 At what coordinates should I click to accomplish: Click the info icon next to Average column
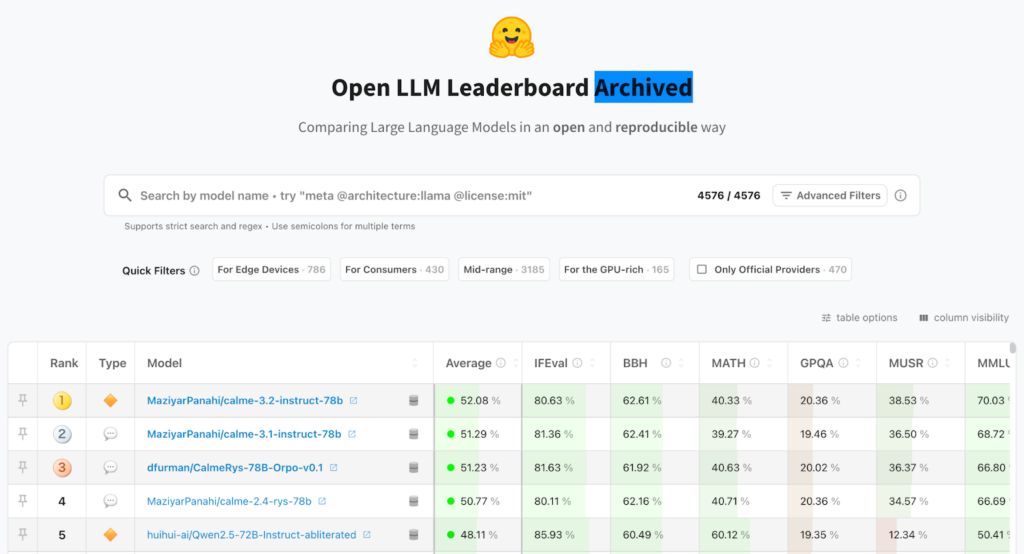[500, 363]
